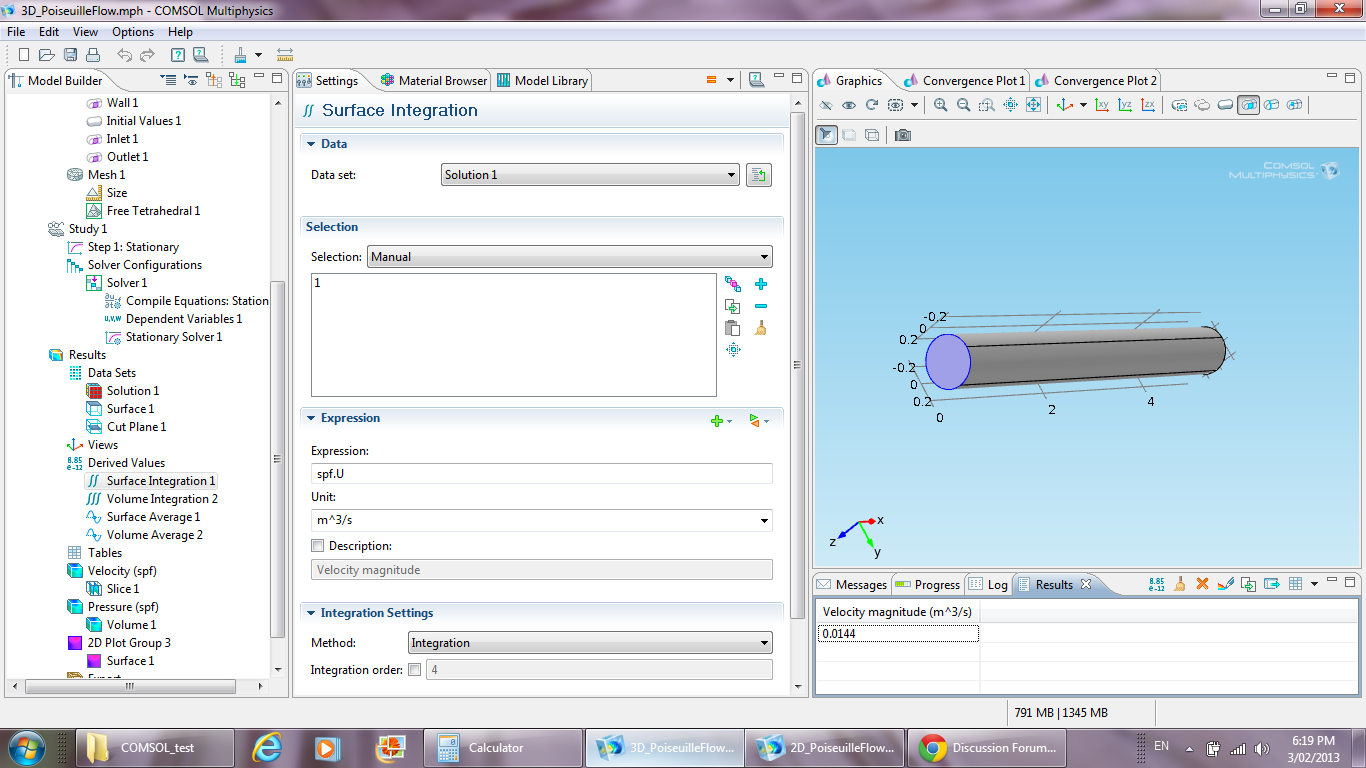1366x768 pixels.
Task: Collapse the Integration Settings section header
Action: click(542, 613)
